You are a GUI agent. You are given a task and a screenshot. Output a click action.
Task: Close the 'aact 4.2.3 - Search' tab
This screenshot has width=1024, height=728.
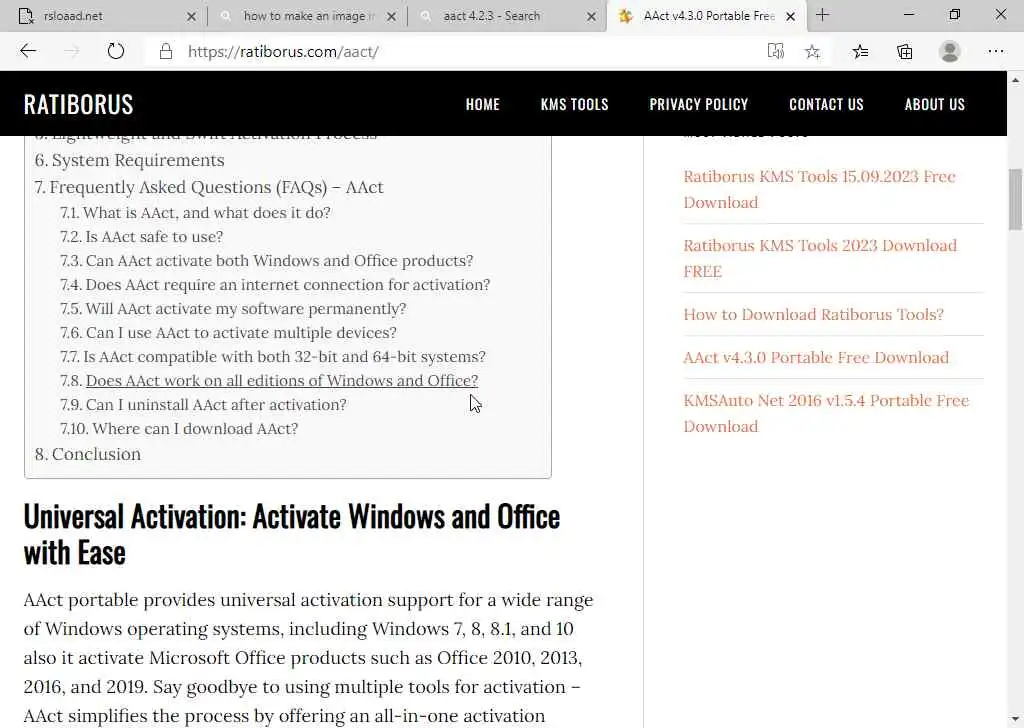(x=591, y=16)
